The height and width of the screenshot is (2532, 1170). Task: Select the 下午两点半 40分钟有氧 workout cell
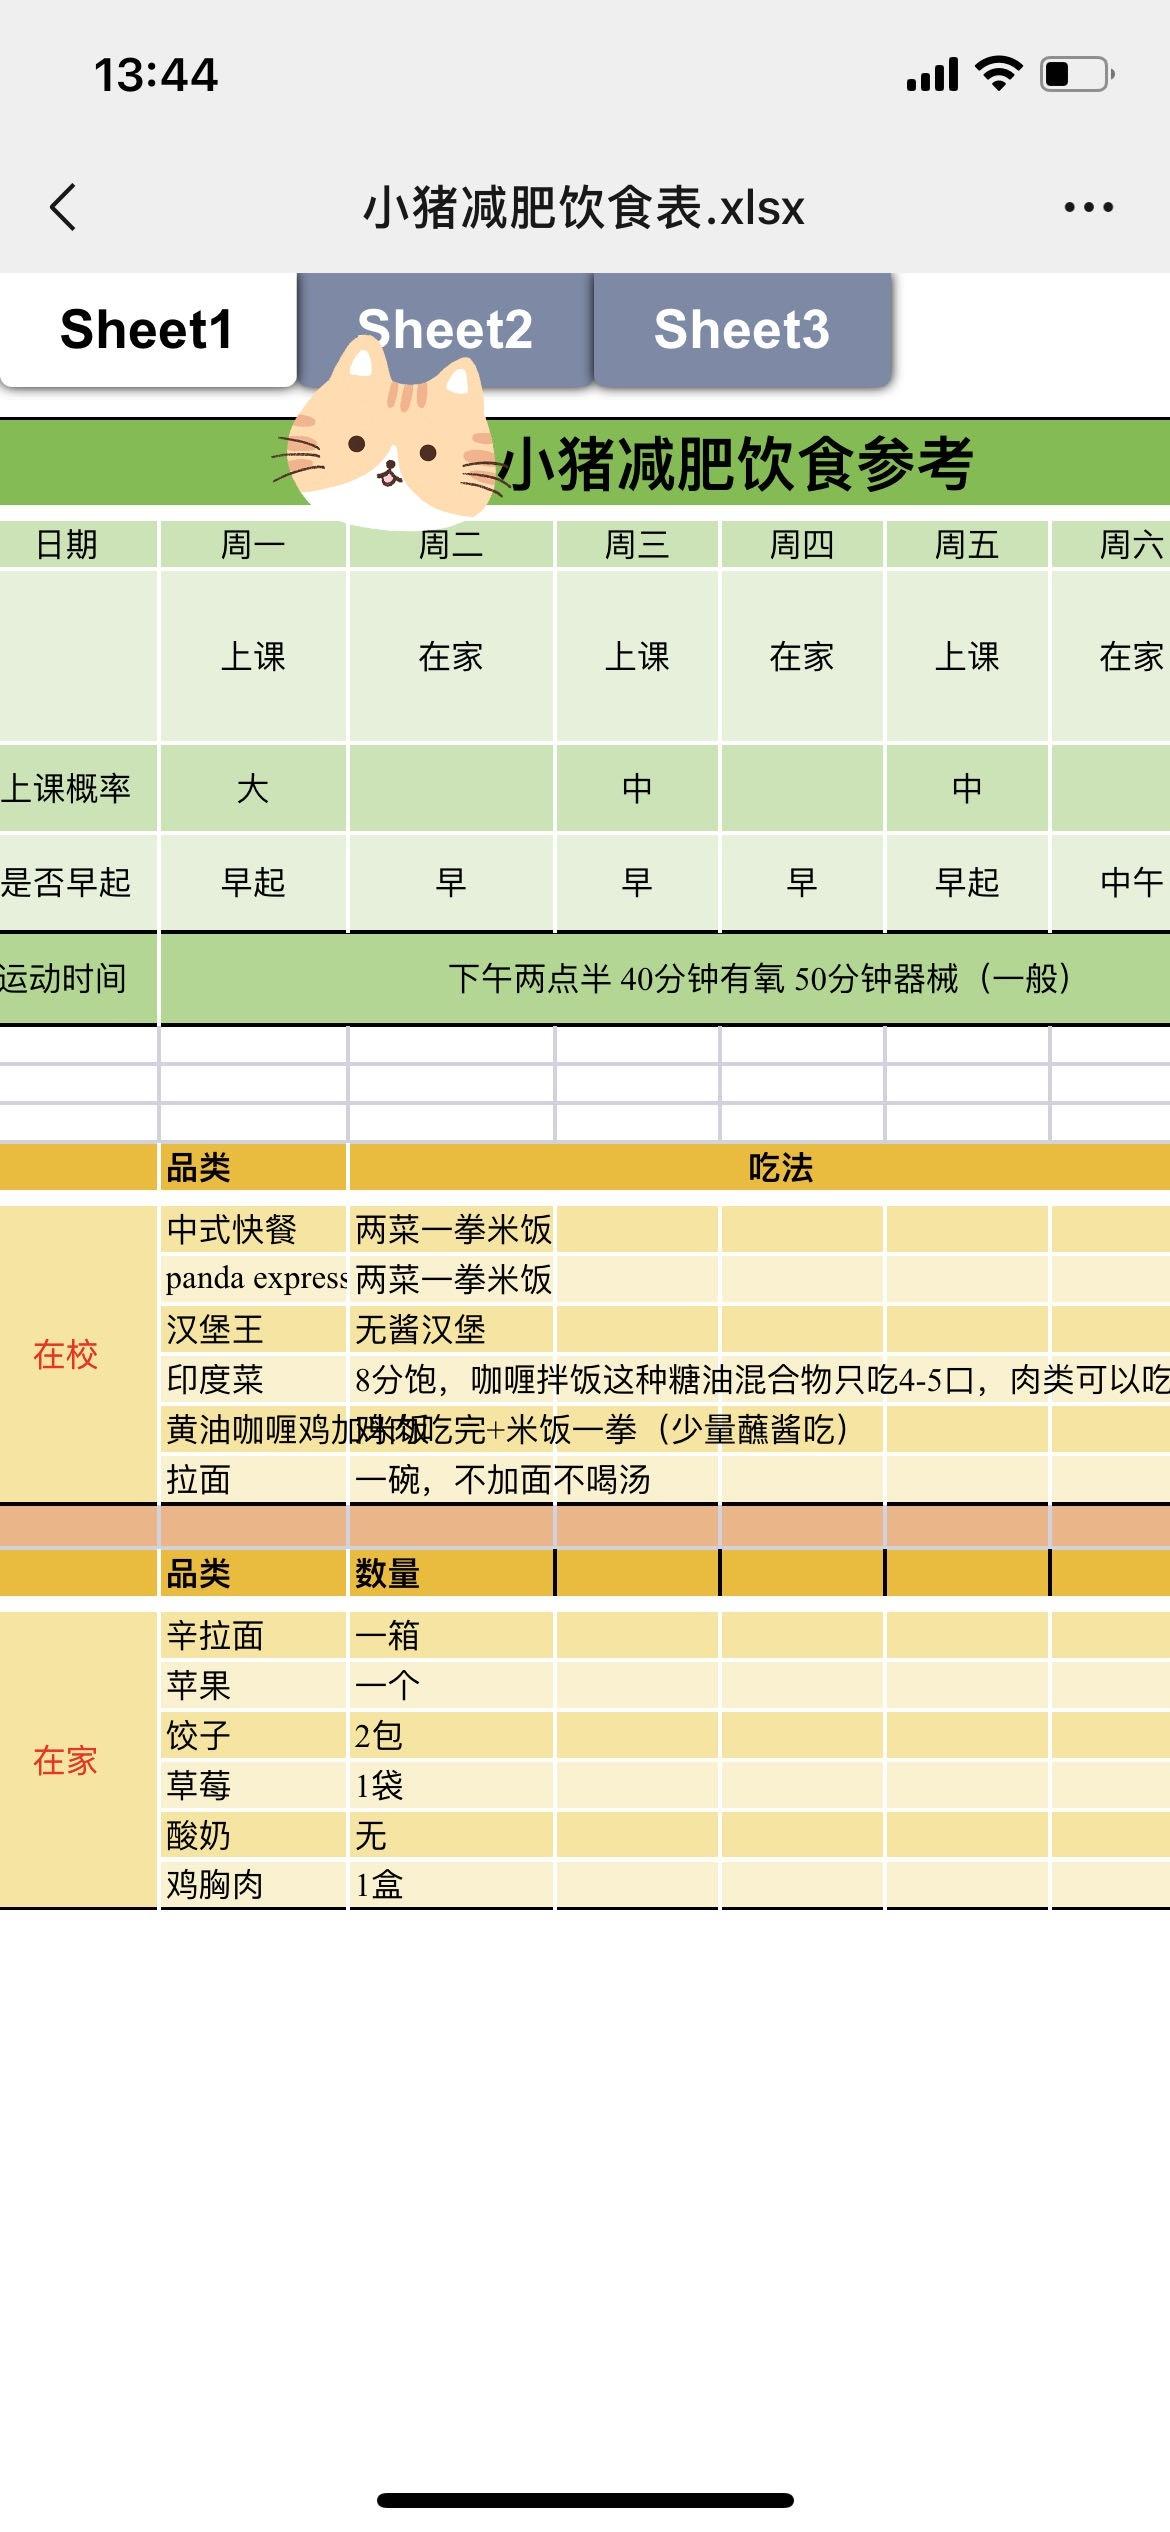(665, 978)
